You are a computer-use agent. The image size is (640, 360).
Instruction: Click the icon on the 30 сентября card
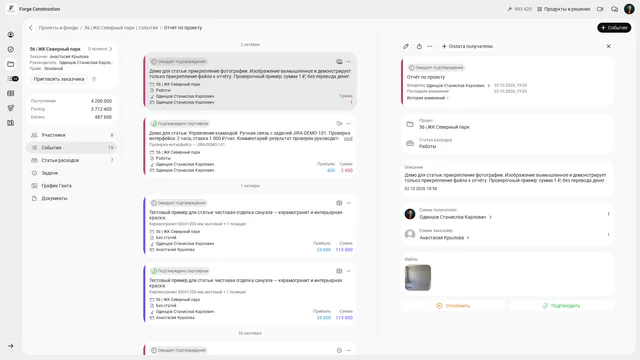coord(339,350)
